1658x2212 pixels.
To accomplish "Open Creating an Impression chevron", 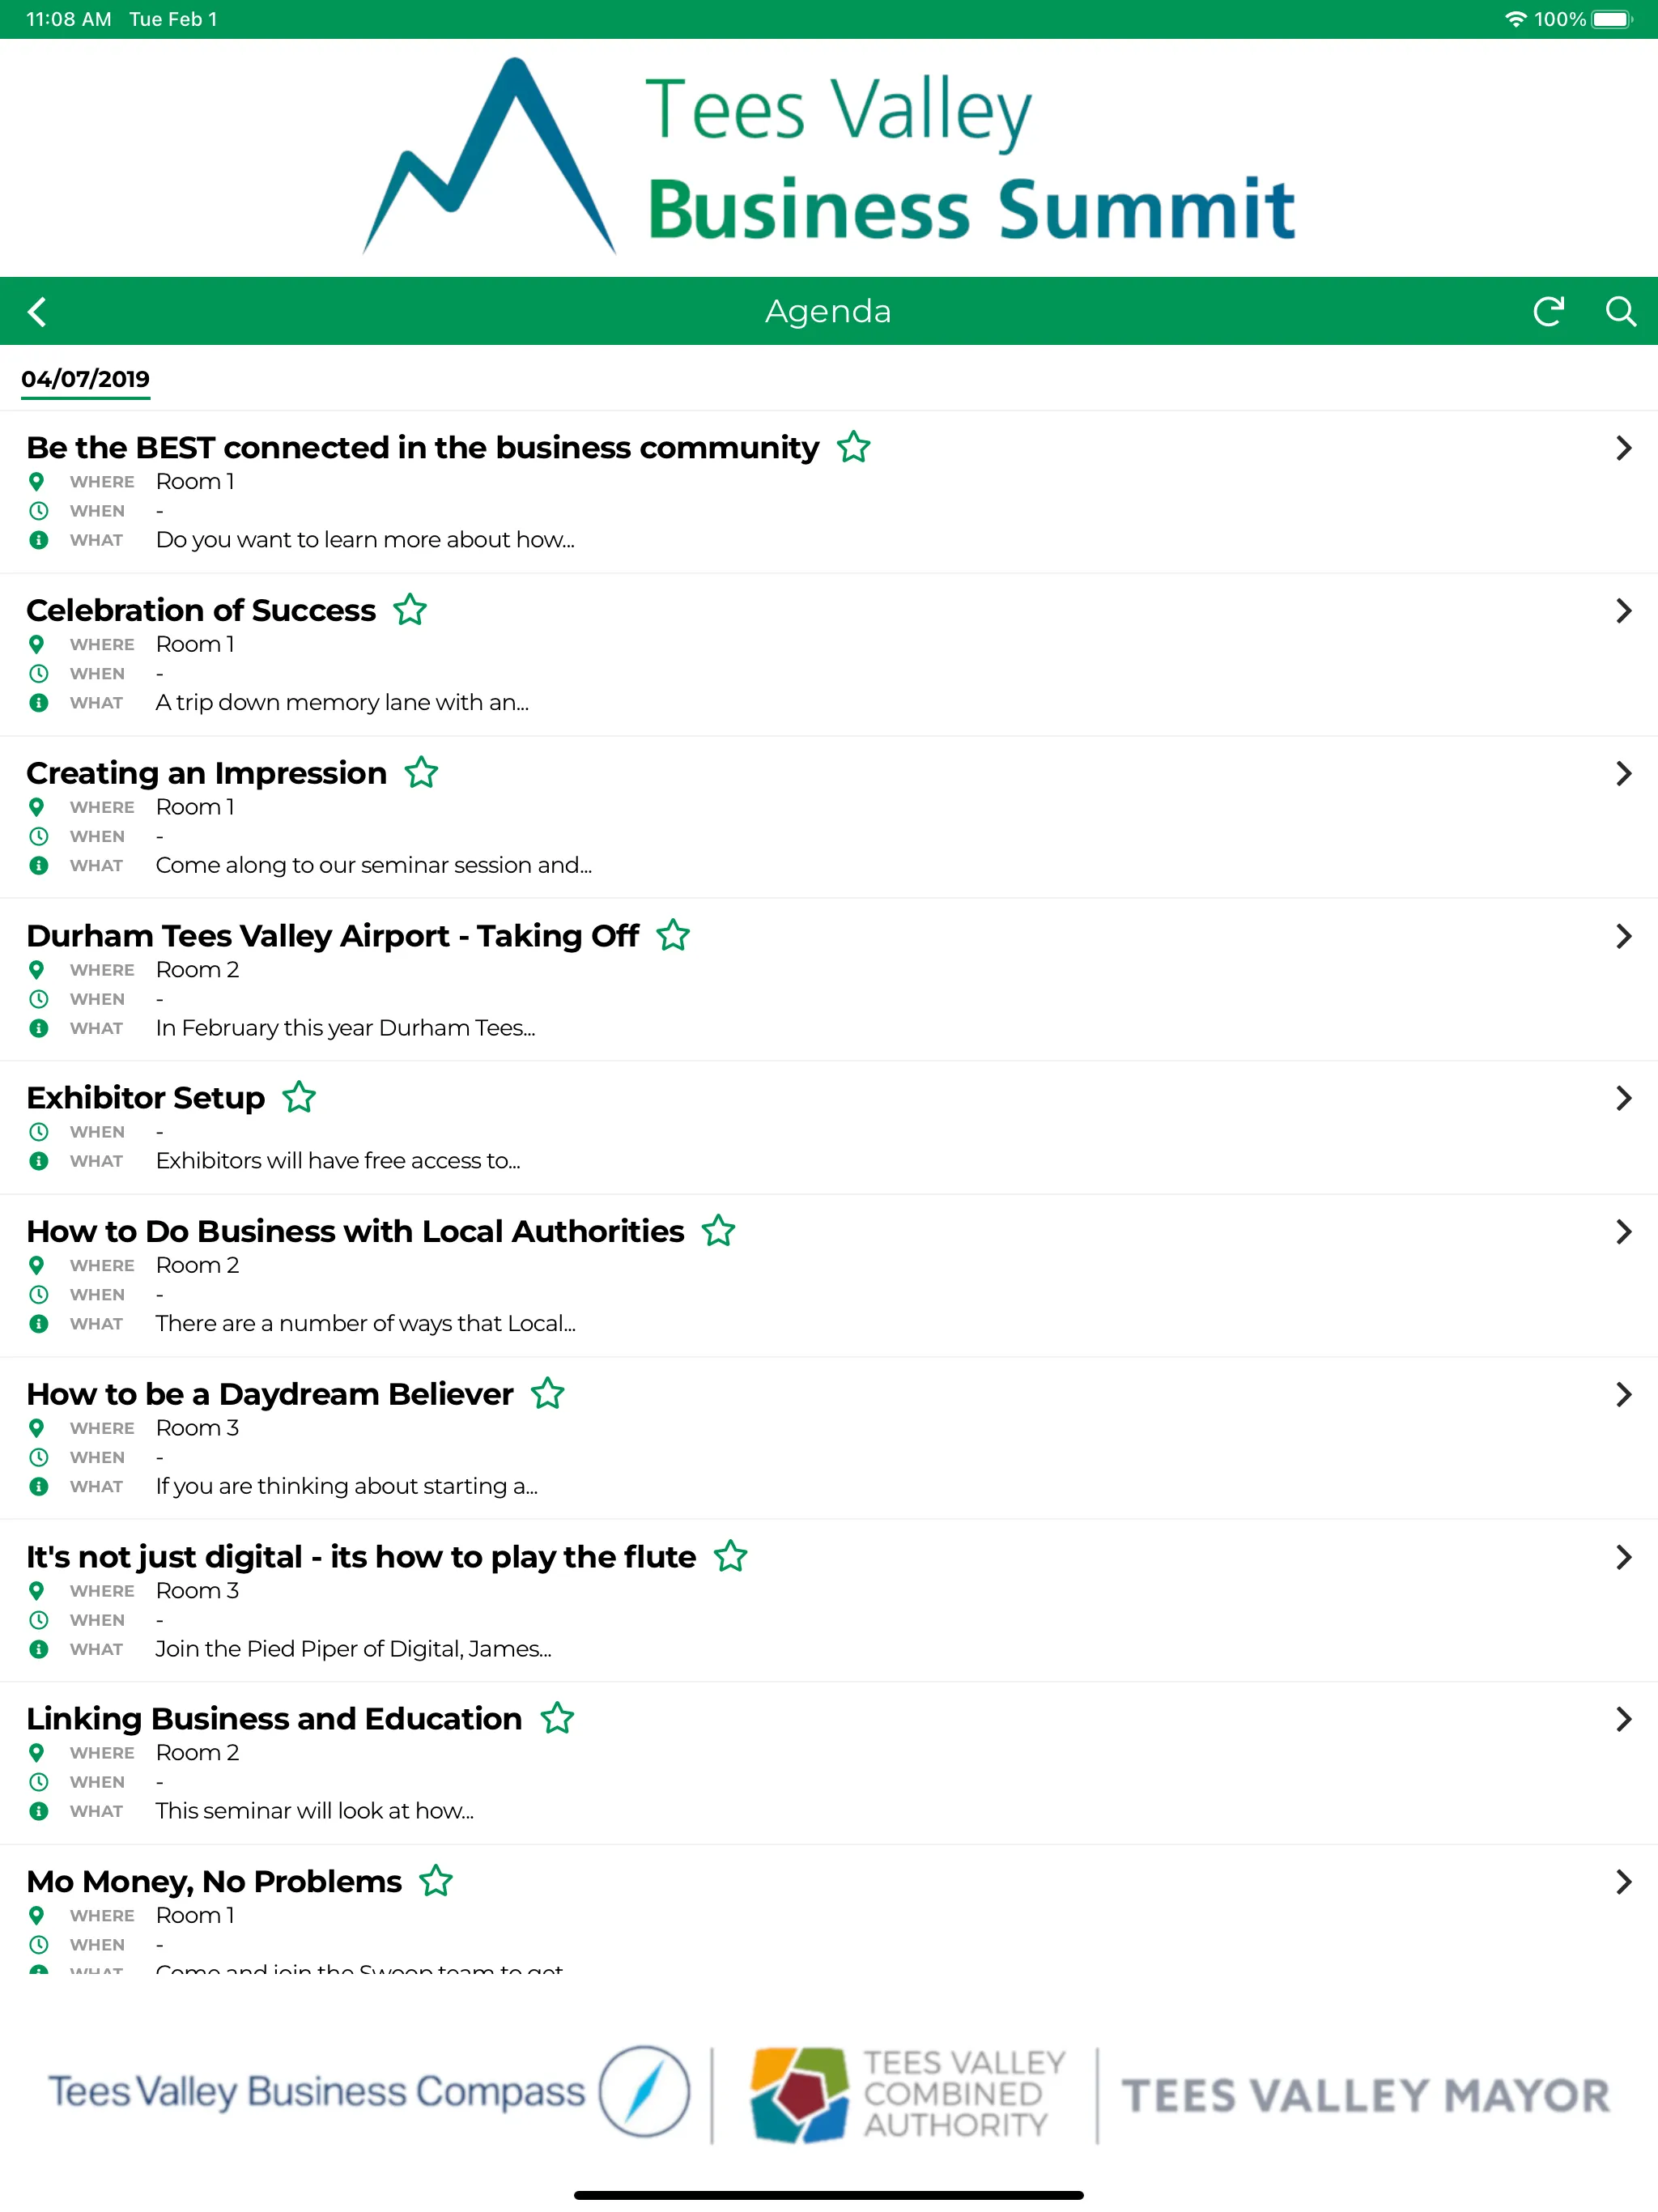I will click(1623, 774).
